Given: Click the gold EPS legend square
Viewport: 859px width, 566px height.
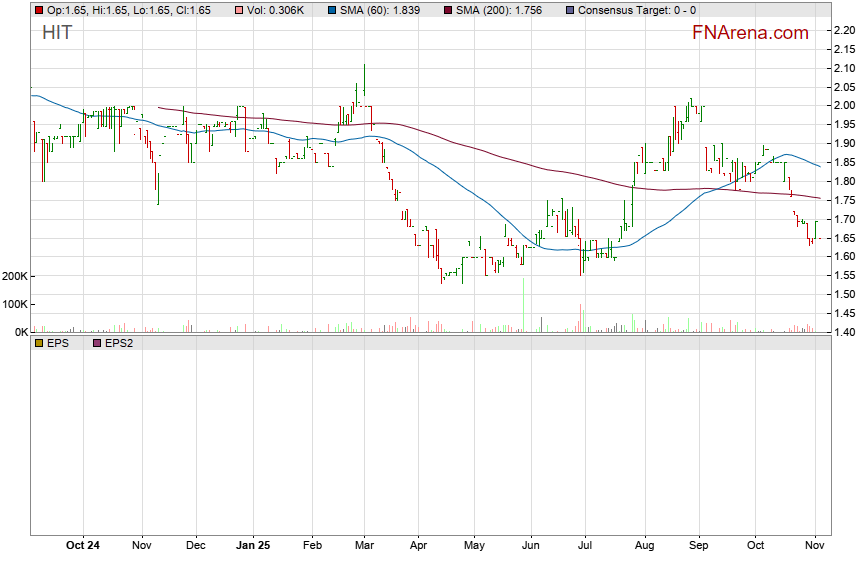Looking at the screenshot, I should 39,342.
